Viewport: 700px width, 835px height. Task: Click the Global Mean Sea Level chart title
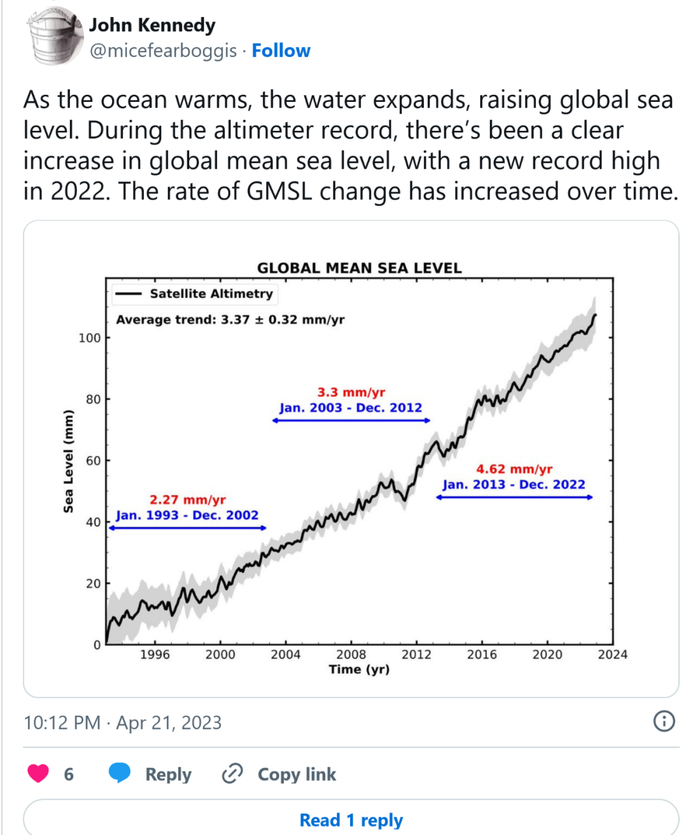(360, 268)
